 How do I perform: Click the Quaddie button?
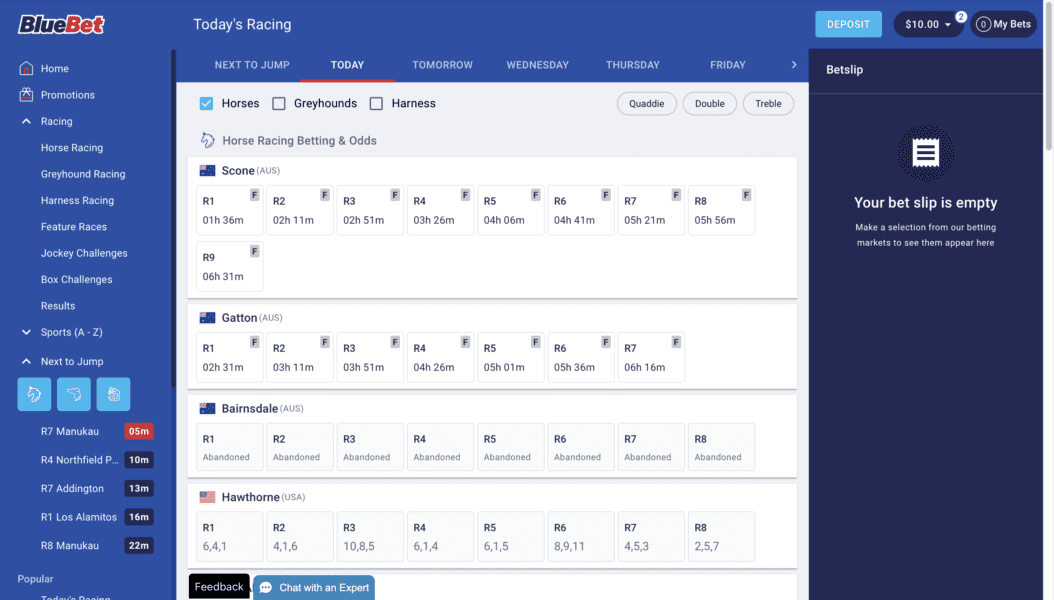(646, 104)
